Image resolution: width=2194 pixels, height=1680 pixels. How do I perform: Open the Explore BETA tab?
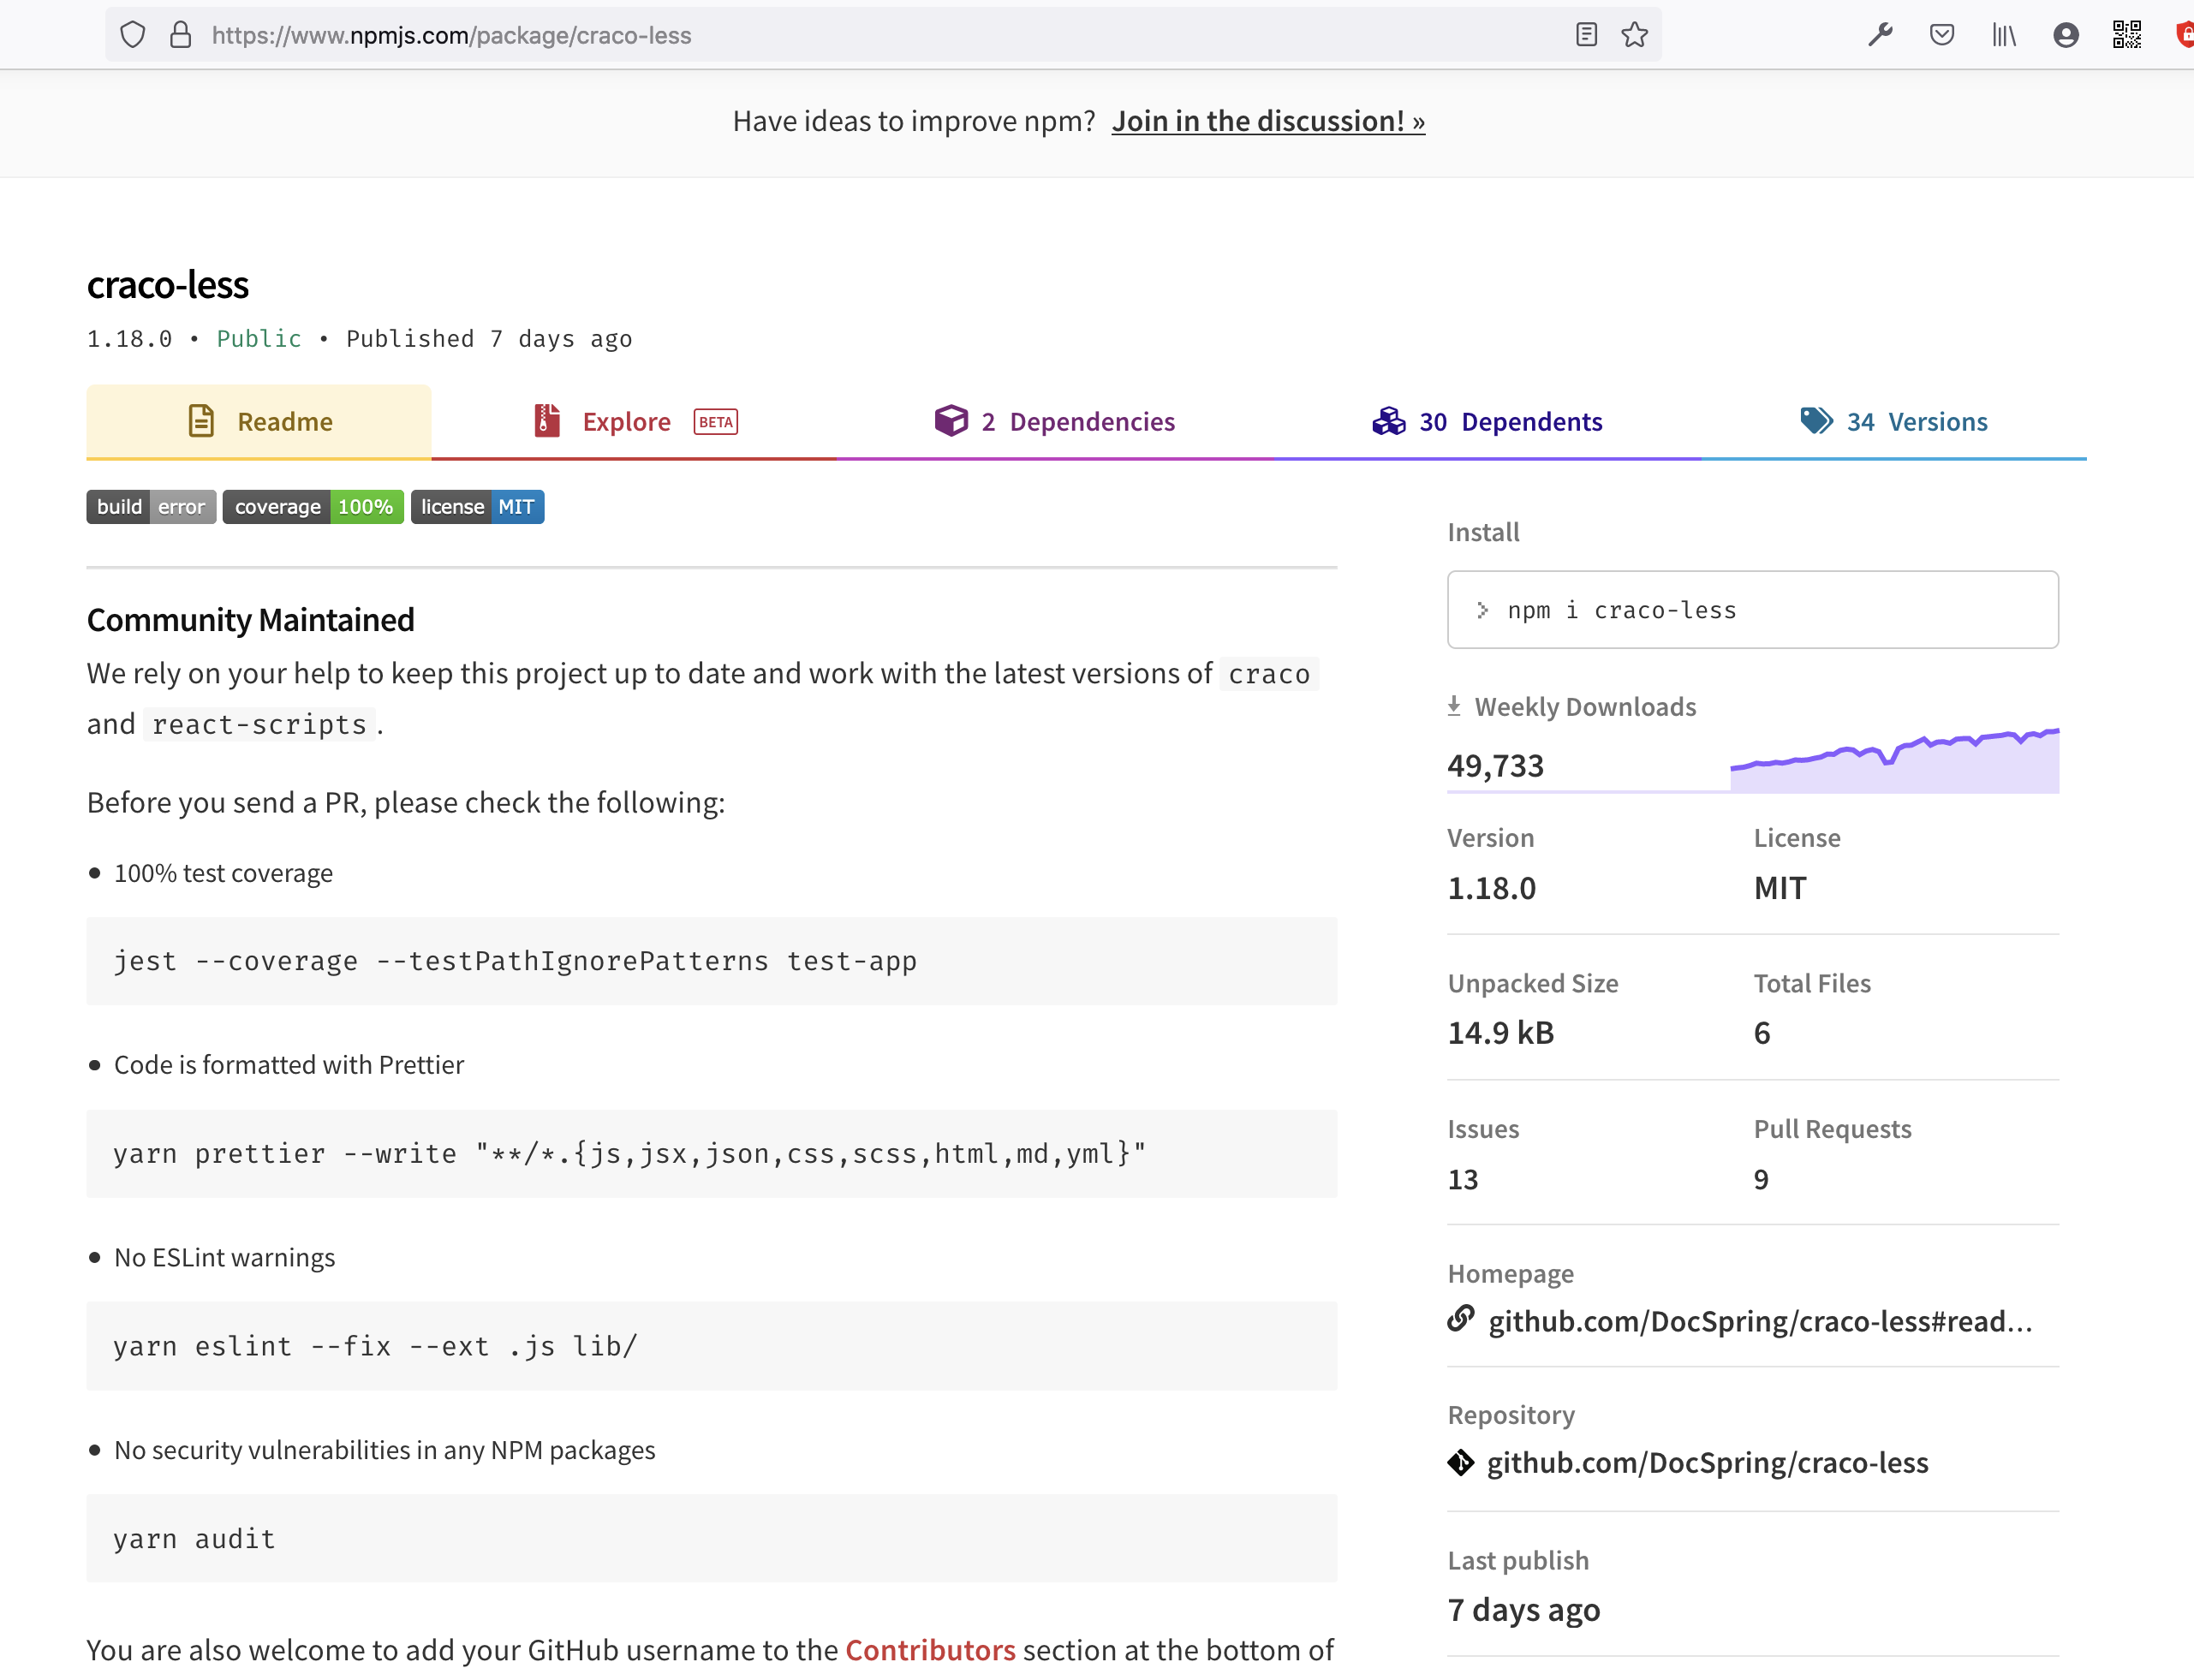pos(635,422)
